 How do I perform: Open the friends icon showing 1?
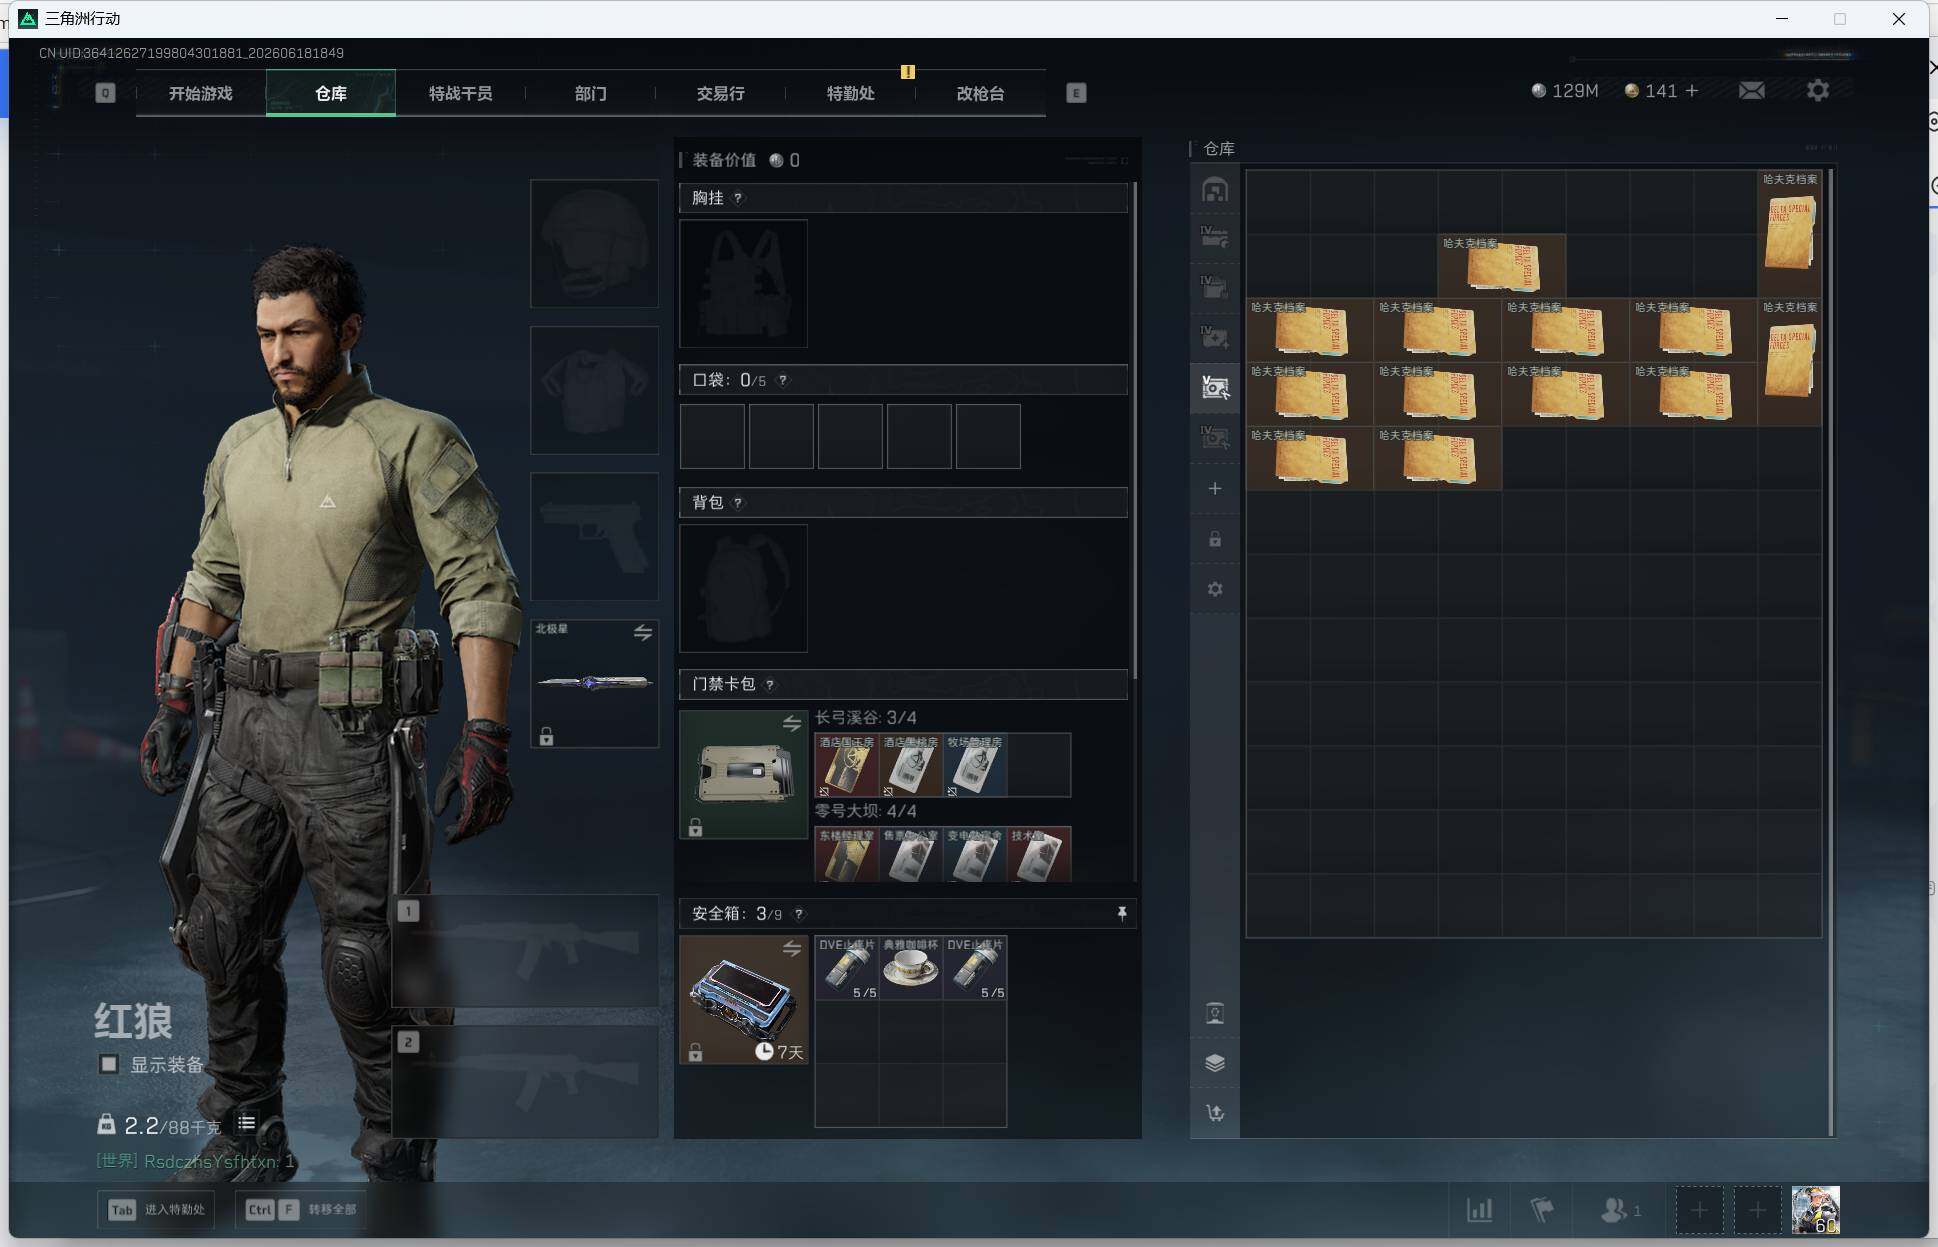[1620, 1210]
